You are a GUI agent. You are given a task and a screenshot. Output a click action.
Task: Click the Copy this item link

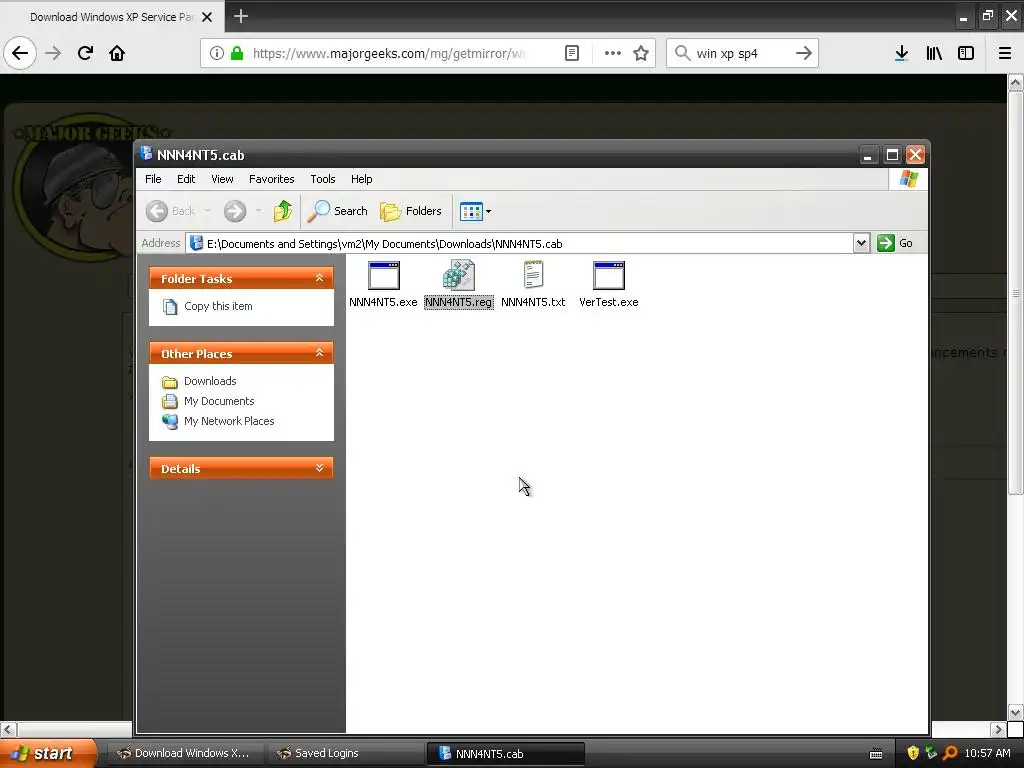[x=217, y=306]
